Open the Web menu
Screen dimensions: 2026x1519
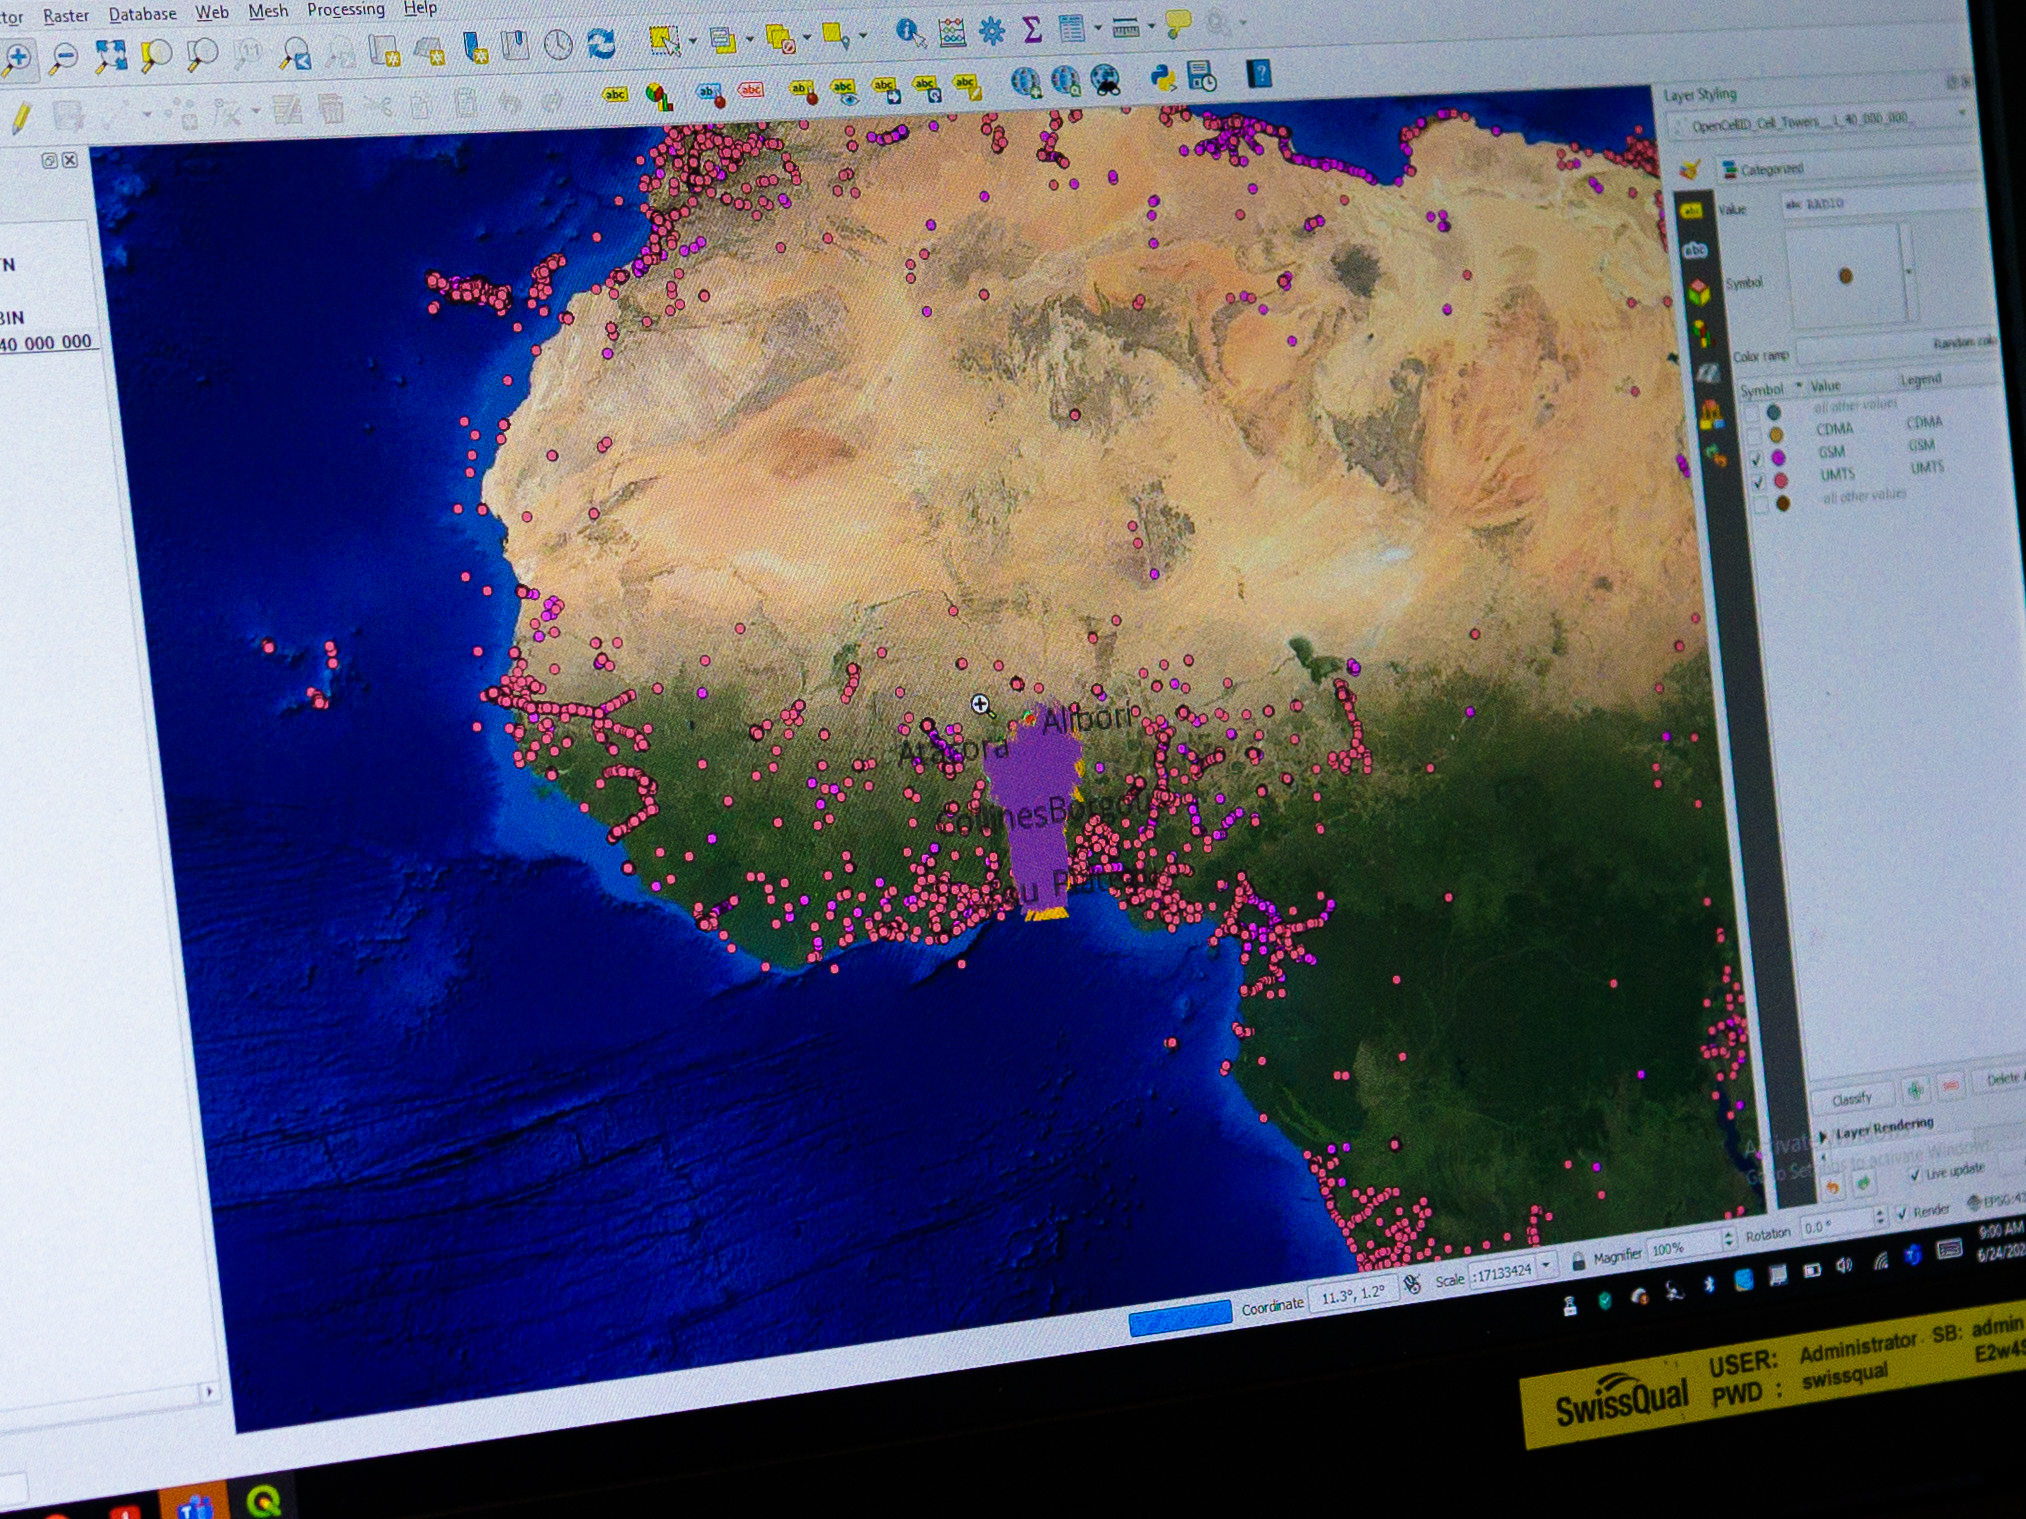[x=211, y=12]
